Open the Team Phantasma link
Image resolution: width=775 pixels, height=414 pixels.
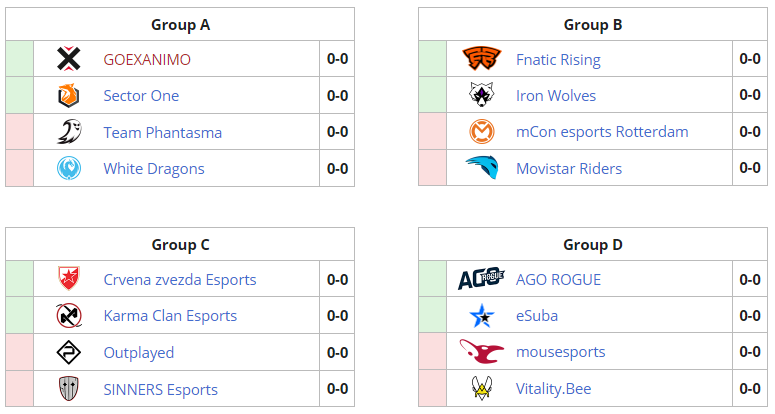click(x=163, y=132)
